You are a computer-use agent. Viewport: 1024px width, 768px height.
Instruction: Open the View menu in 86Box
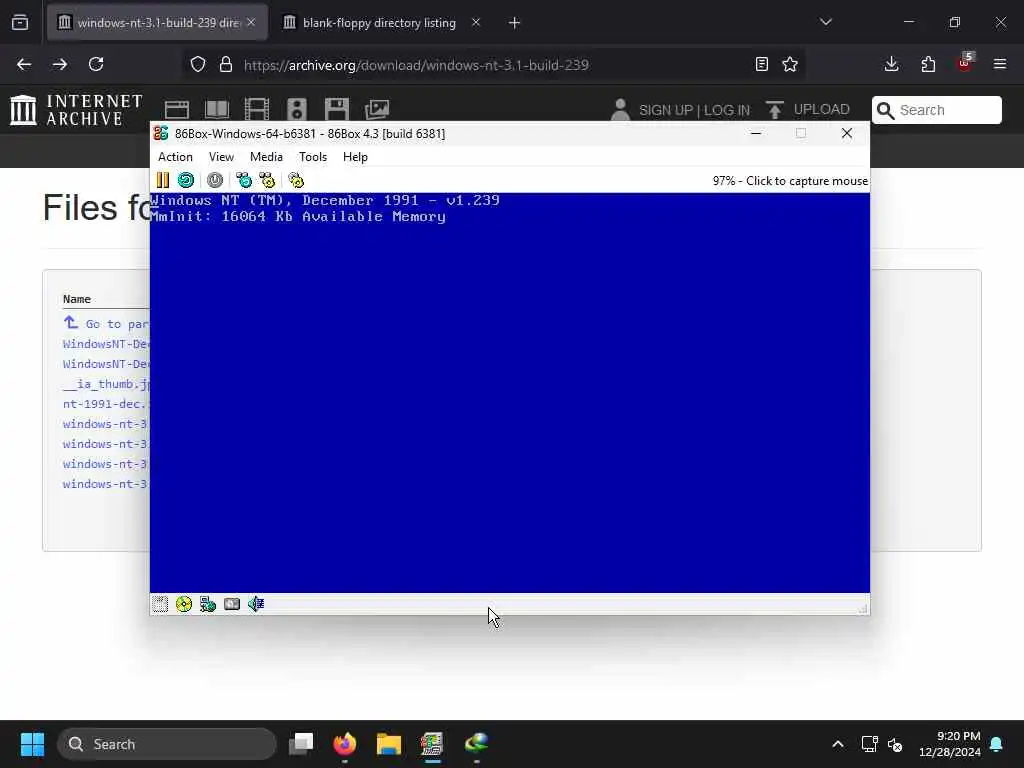[221, 157]
